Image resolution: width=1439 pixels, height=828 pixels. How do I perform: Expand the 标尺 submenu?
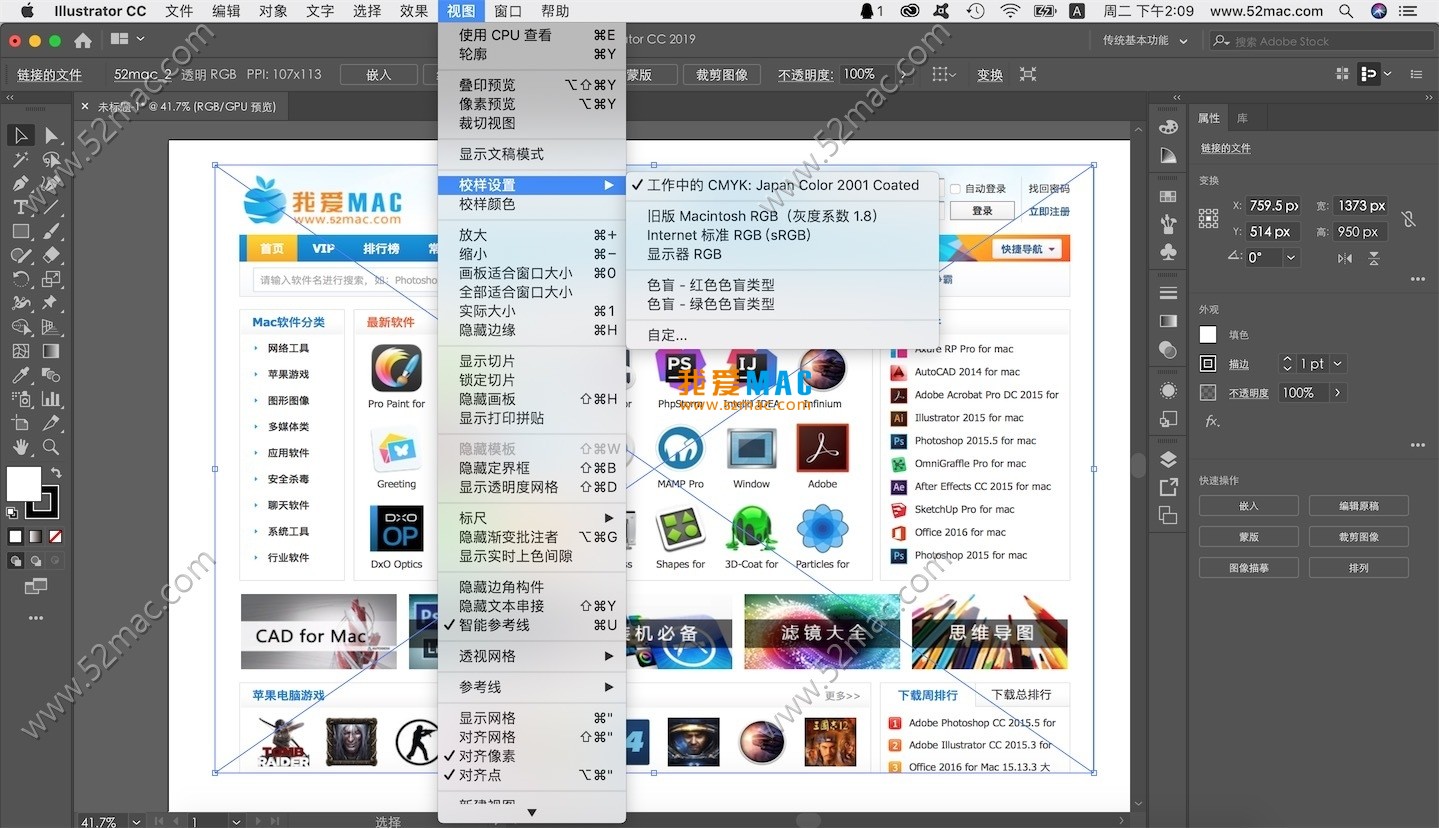pos(532,518)
